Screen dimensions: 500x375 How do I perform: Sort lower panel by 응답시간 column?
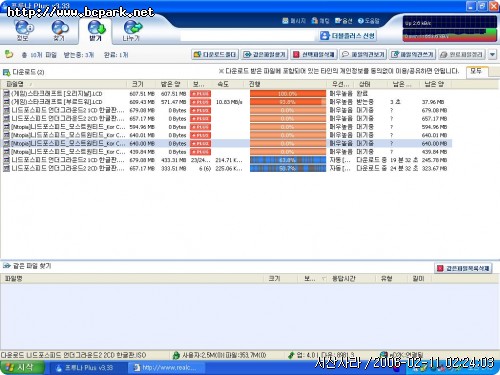coord(351,279)
